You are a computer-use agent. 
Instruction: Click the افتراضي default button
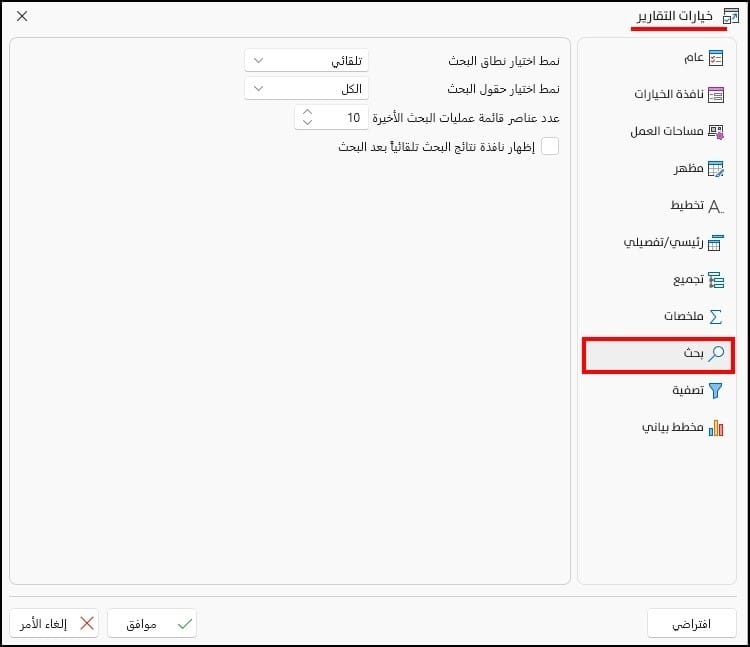[692, 624]
